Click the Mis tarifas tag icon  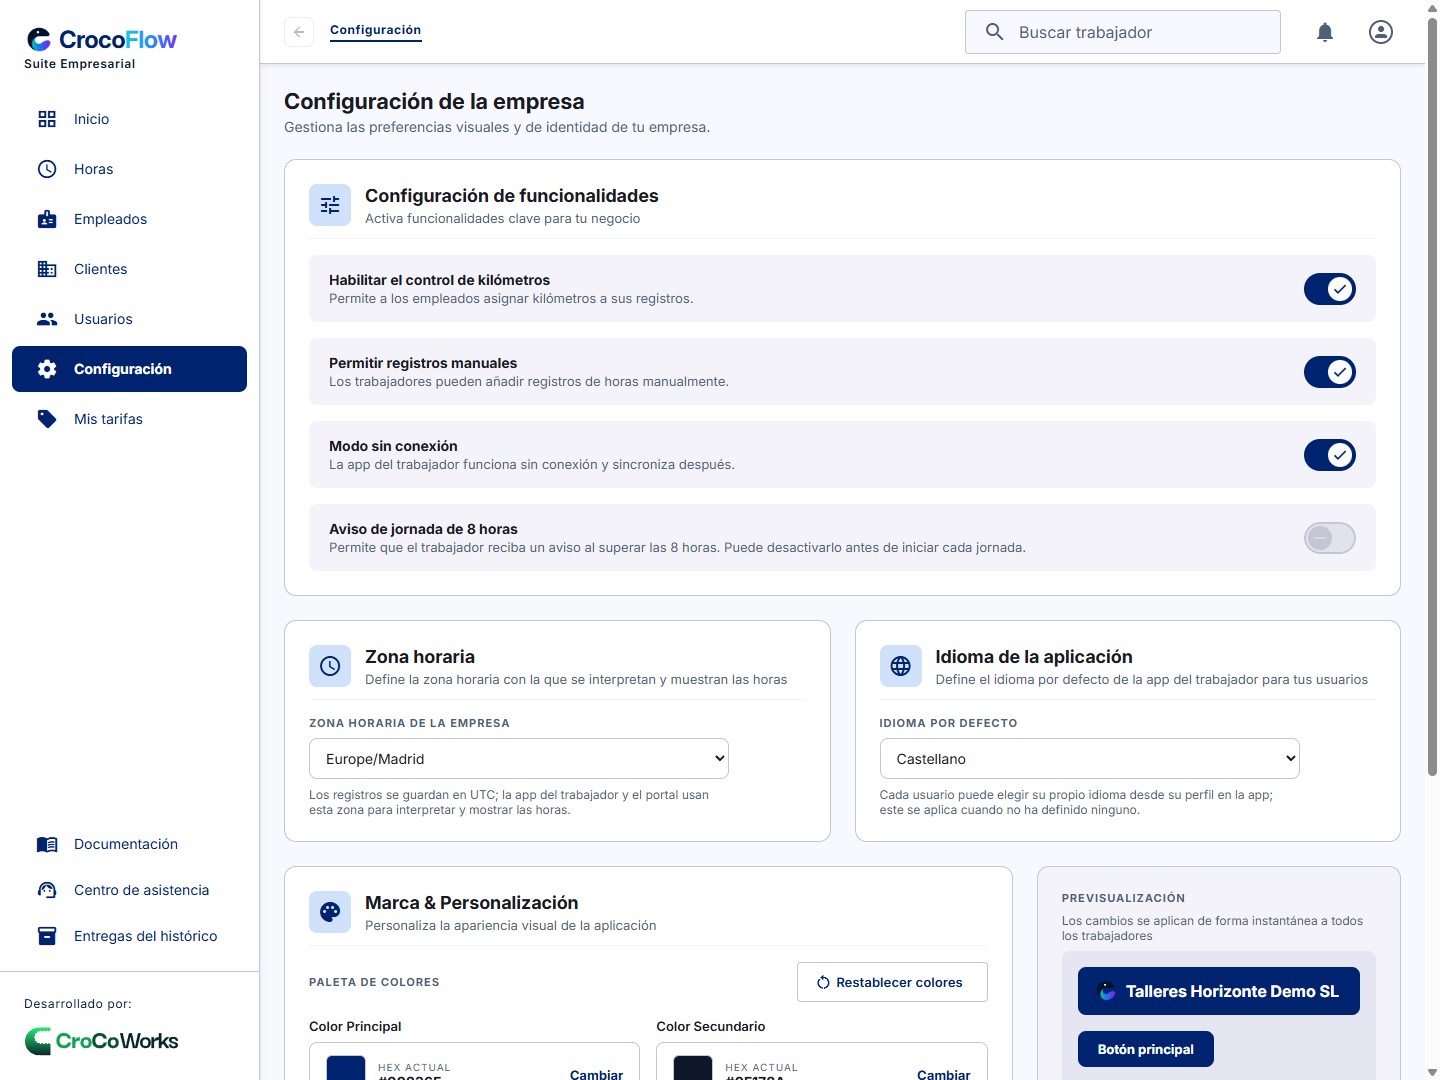[x=47, y=419]
